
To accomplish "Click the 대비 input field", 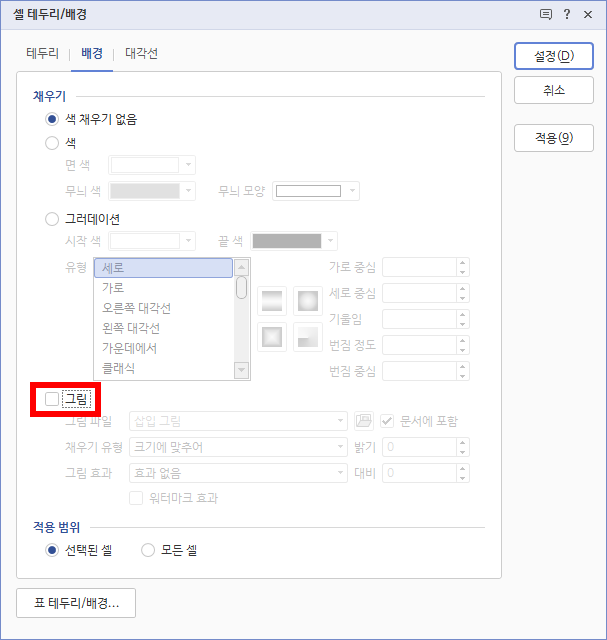I will 419,473.
